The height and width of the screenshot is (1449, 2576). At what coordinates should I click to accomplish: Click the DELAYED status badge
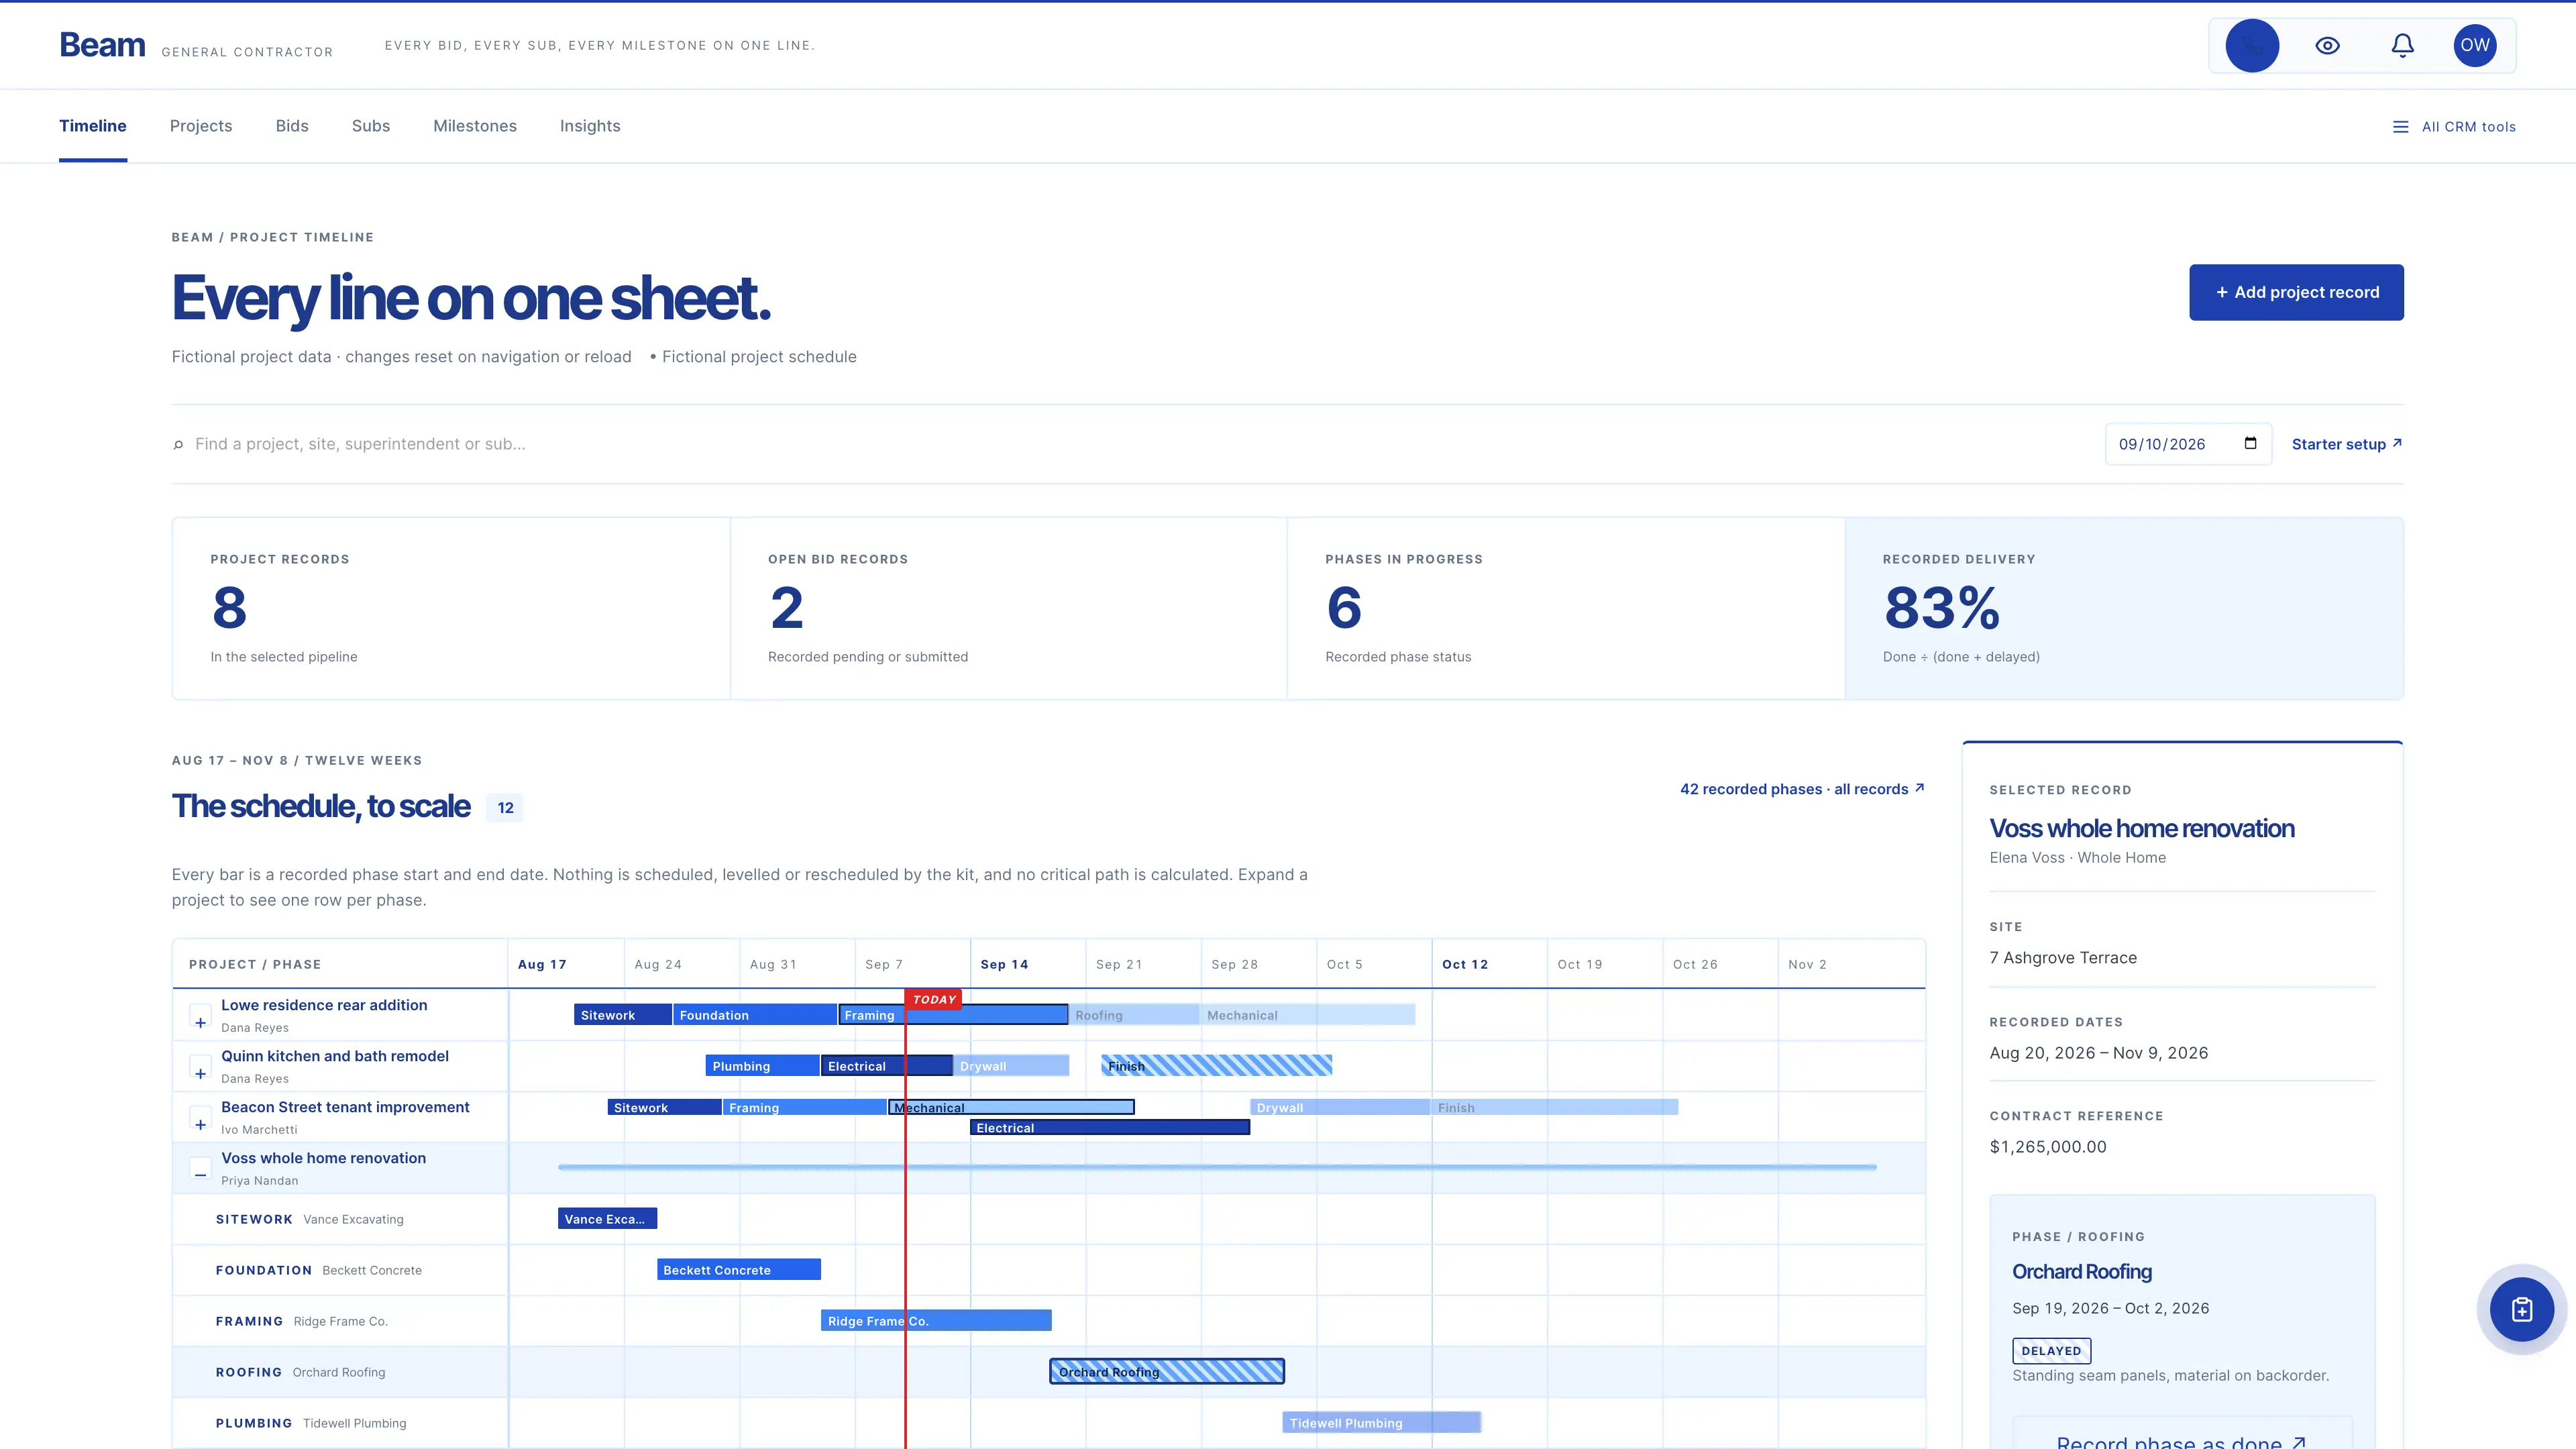pos(2051,1350)
